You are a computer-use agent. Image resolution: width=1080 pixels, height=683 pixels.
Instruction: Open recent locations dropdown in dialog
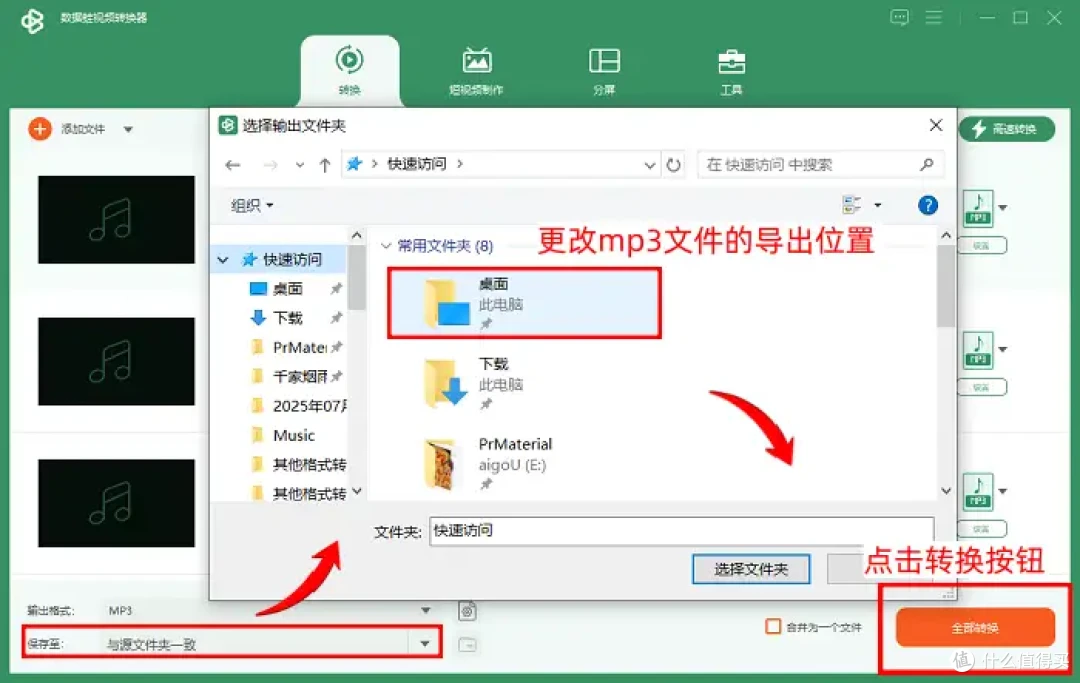pyautogui.click(x=300, y=165)
